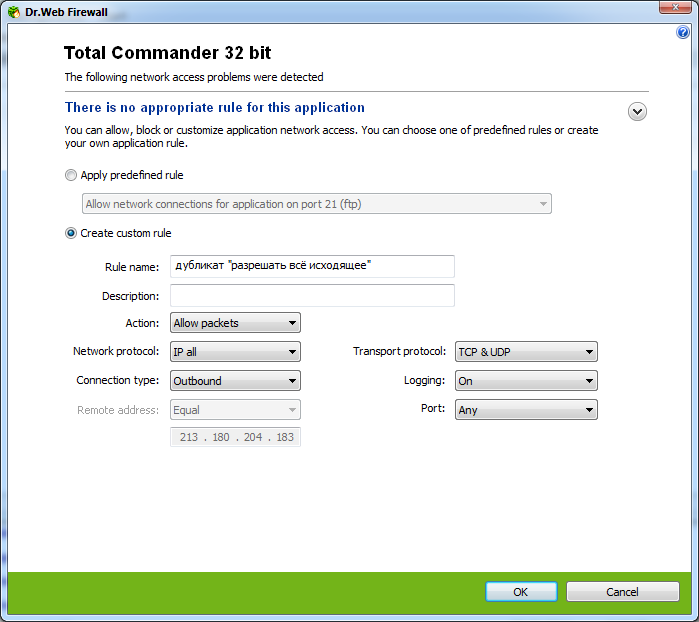This screenshot has height=622, width=699.
Task: Open the Logging dropdown showing On
Action: point(526,381)
